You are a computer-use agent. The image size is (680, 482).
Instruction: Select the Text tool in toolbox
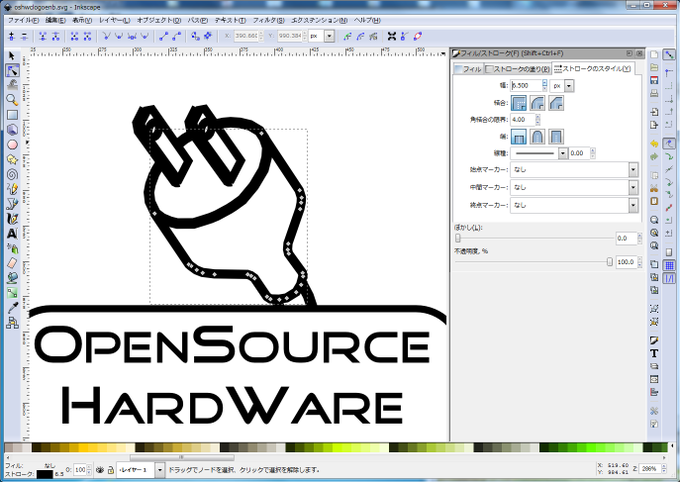[x=12, y=233]
